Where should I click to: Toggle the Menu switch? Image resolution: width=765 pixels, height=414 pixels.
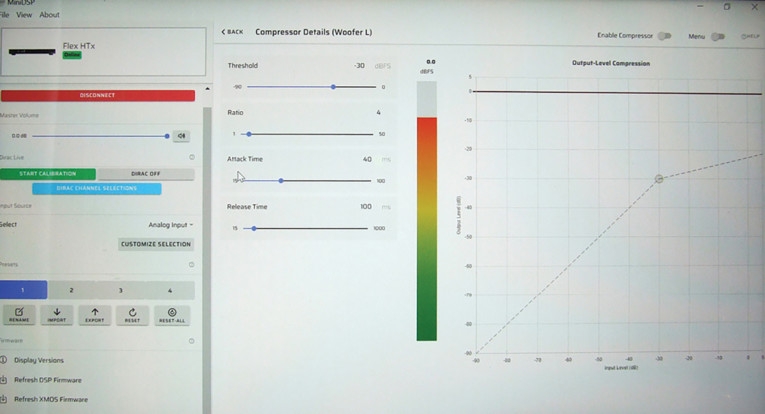[x=717, y=36]
